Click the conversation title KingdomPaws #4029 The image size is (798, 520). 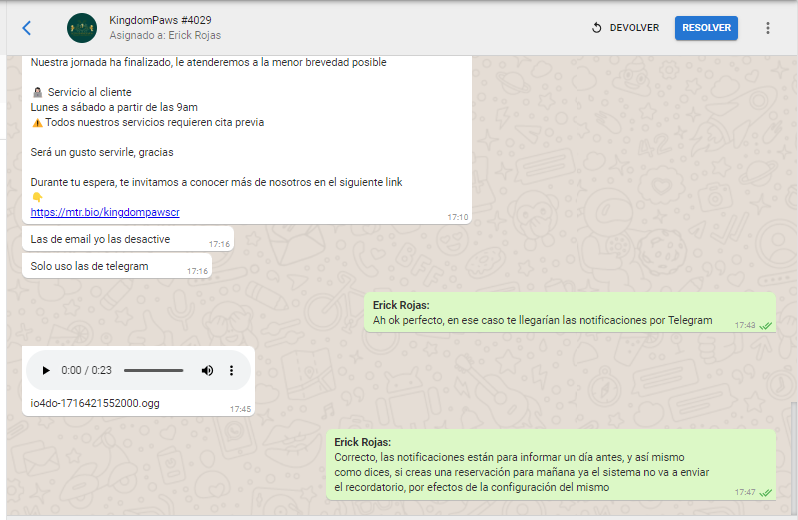click(160, 20)
